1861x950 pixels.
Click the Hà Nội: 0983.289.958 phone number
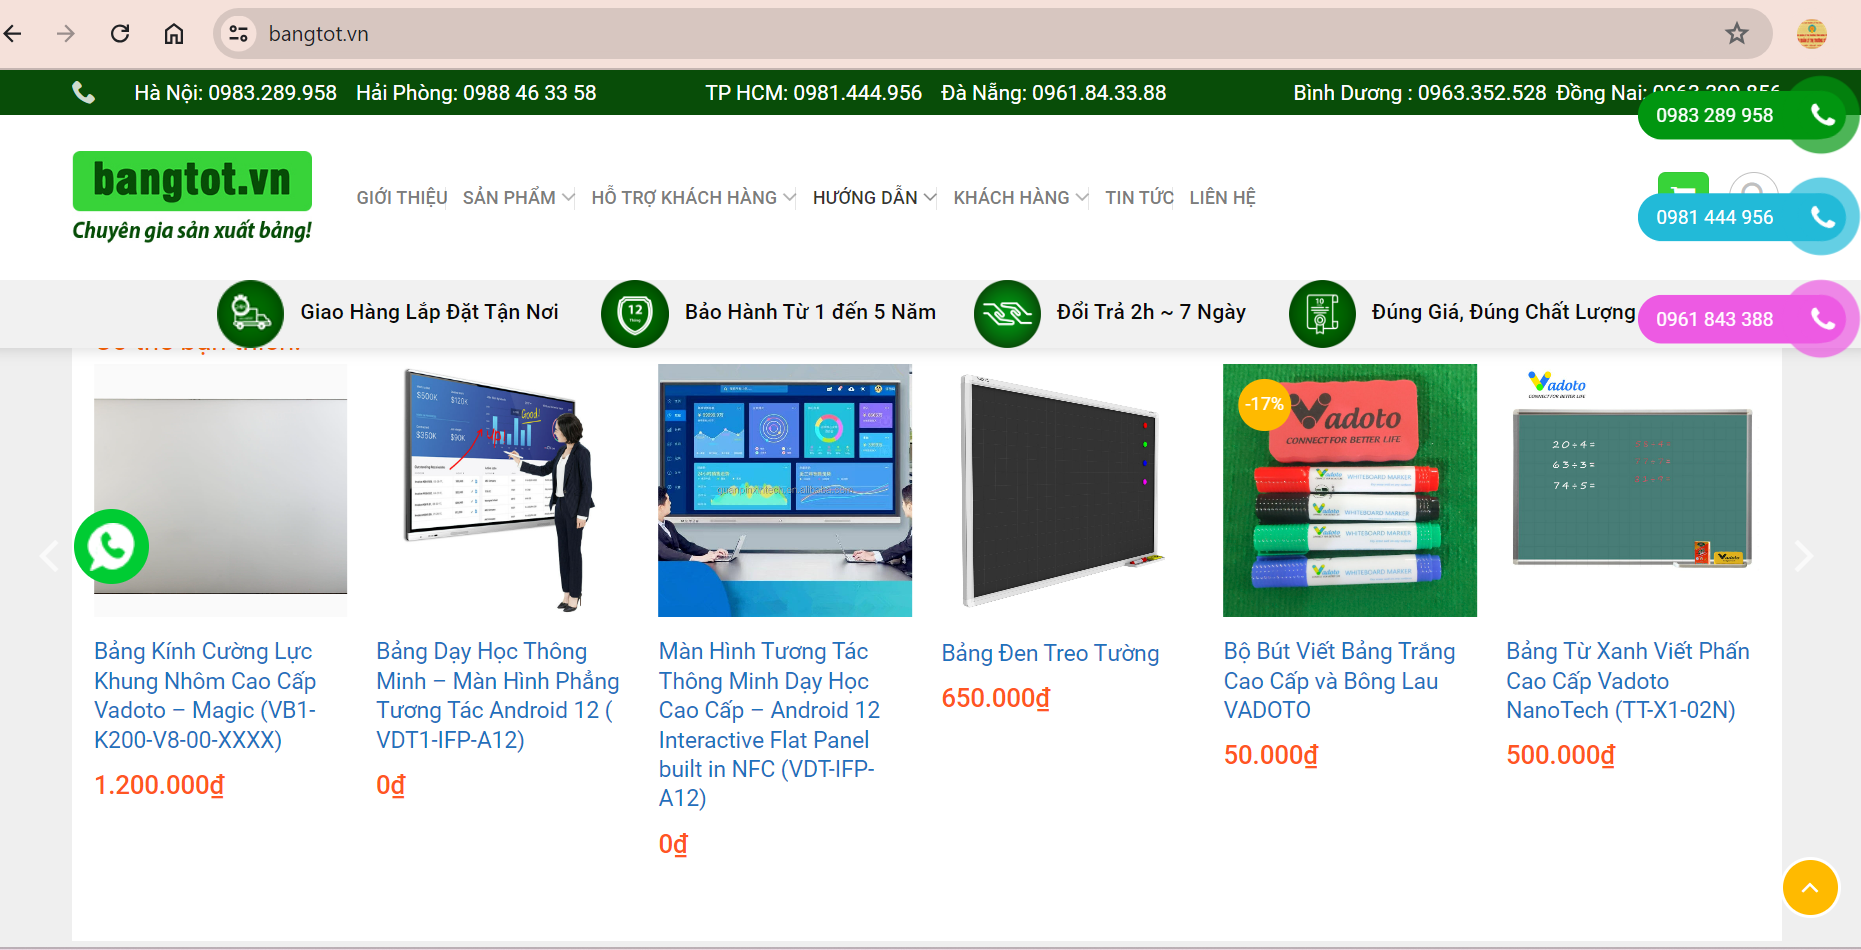tap(236, 93)
